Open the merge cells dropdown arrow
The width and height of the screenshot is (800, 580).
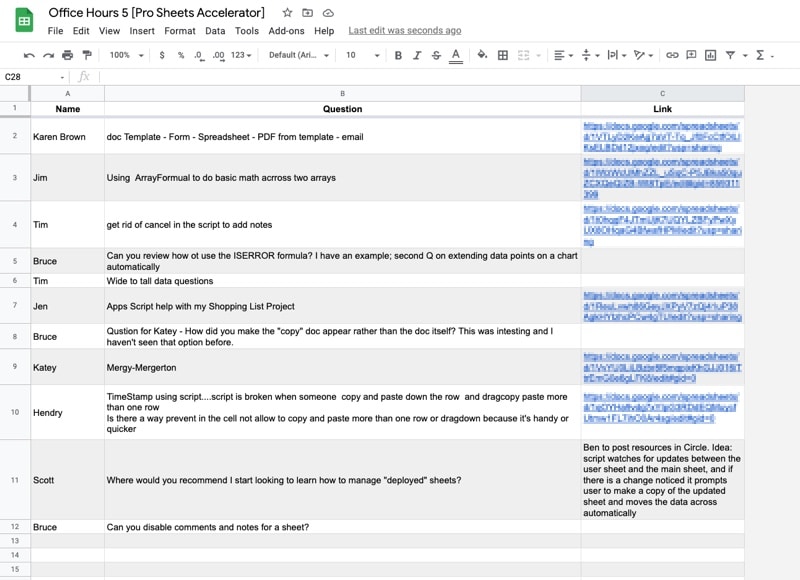point(538,56)
